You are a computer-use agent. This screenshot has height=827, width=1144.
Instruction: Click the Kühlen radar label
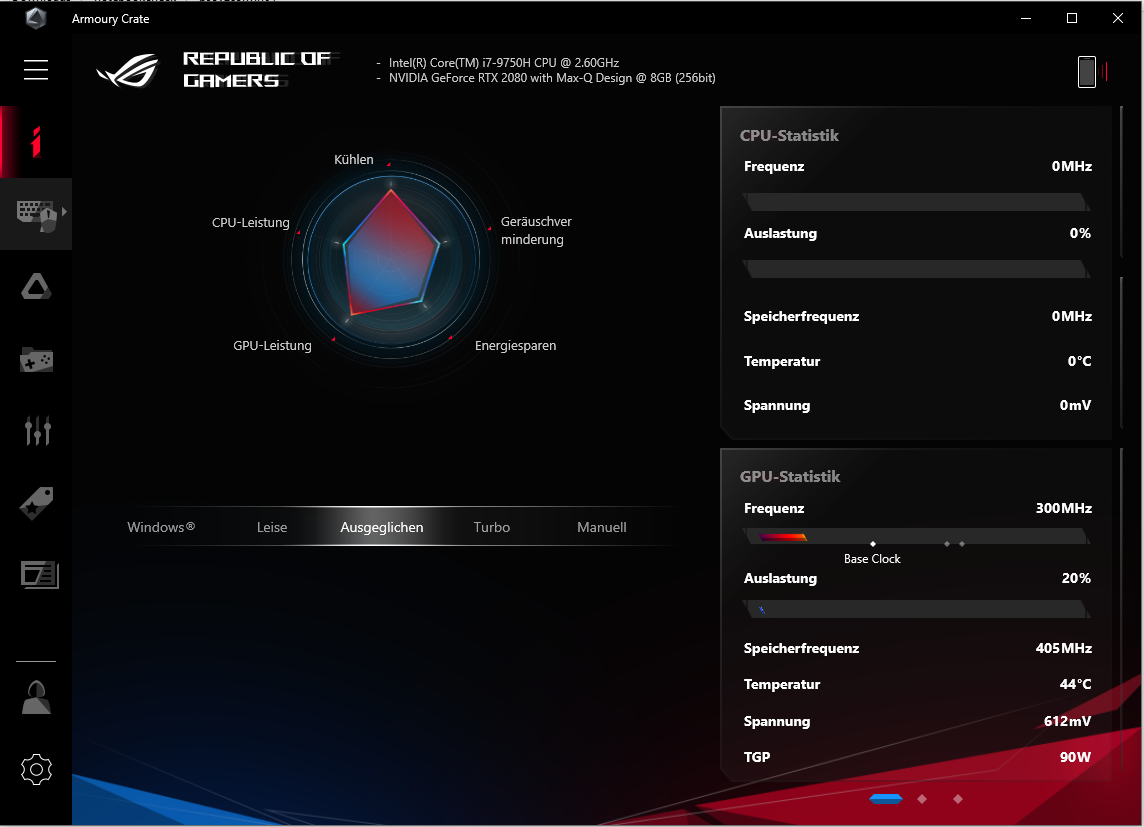click(354, 160)
